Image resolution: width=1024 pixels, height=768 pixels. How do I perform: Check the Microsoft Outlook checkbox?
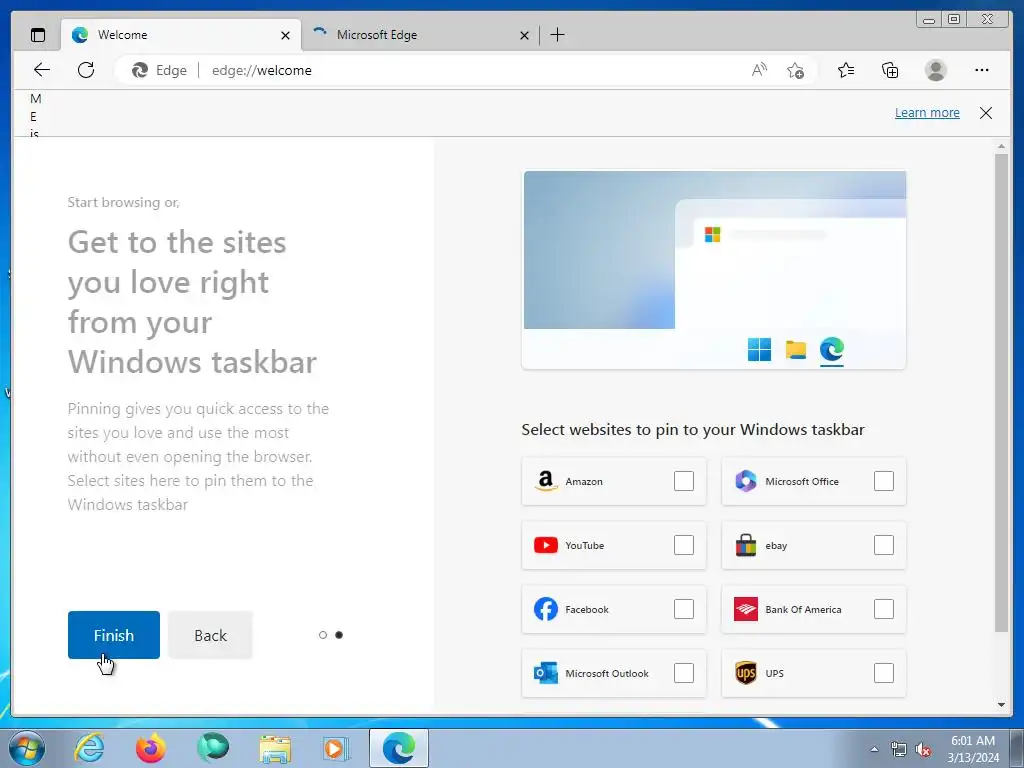(684, 673)
